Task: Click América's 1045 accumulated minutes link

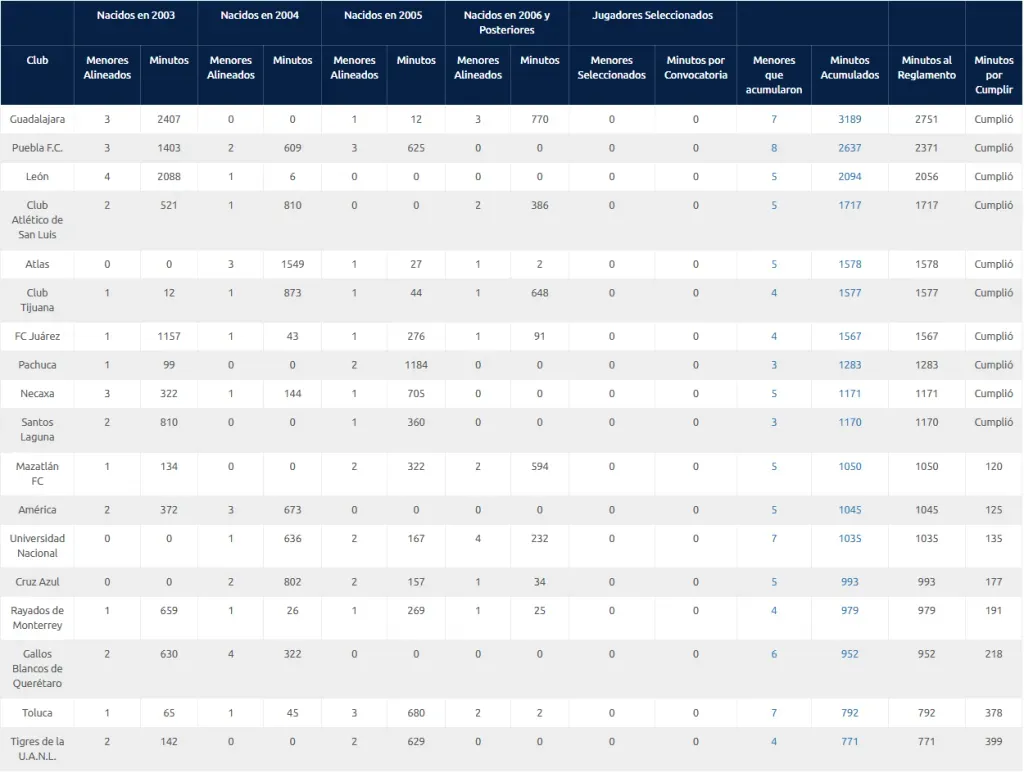Action: [x=849, y=510]
